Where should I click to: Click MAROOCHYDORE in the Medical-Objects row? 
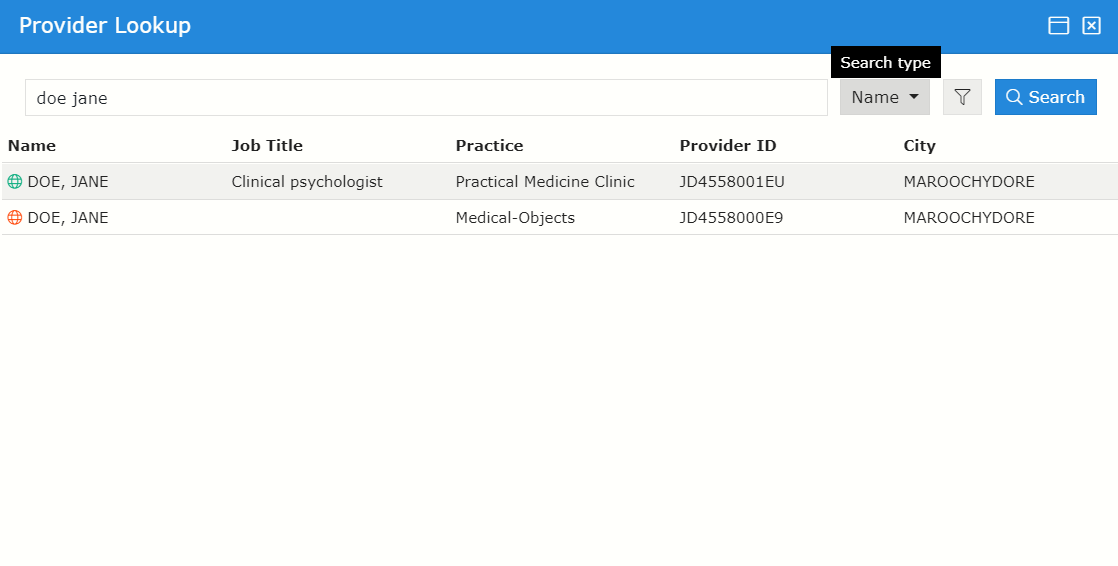coord(968,218)
